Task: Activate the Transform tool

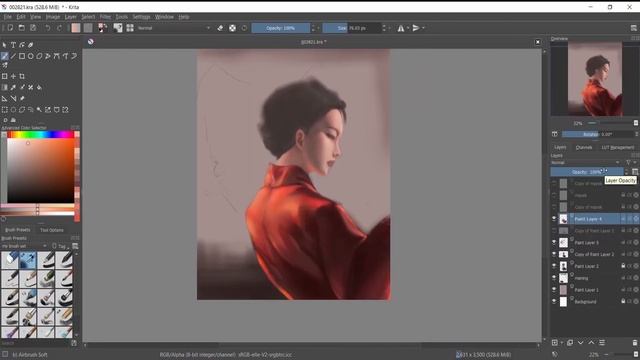Action: 4,76
